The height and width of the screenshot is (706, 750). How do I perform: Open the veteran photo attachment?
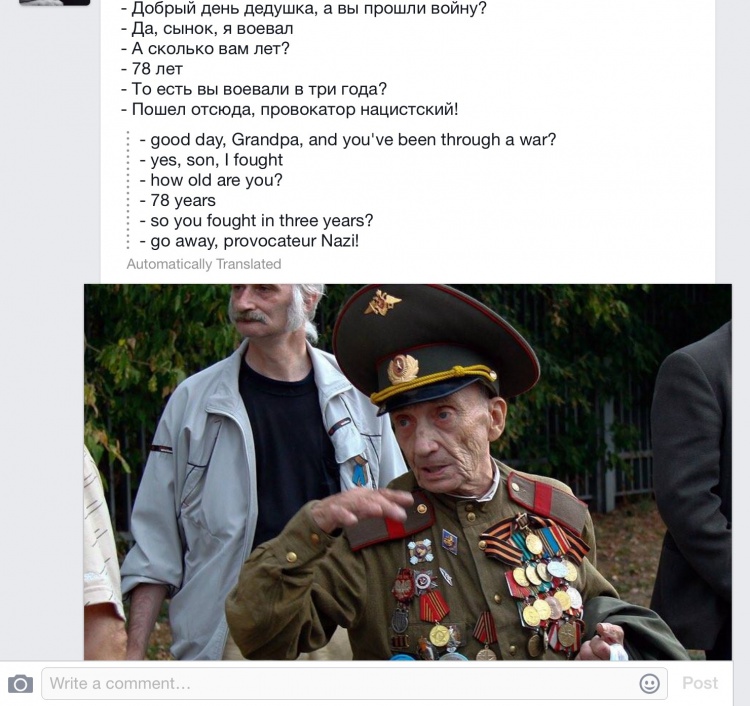point(408,472)
